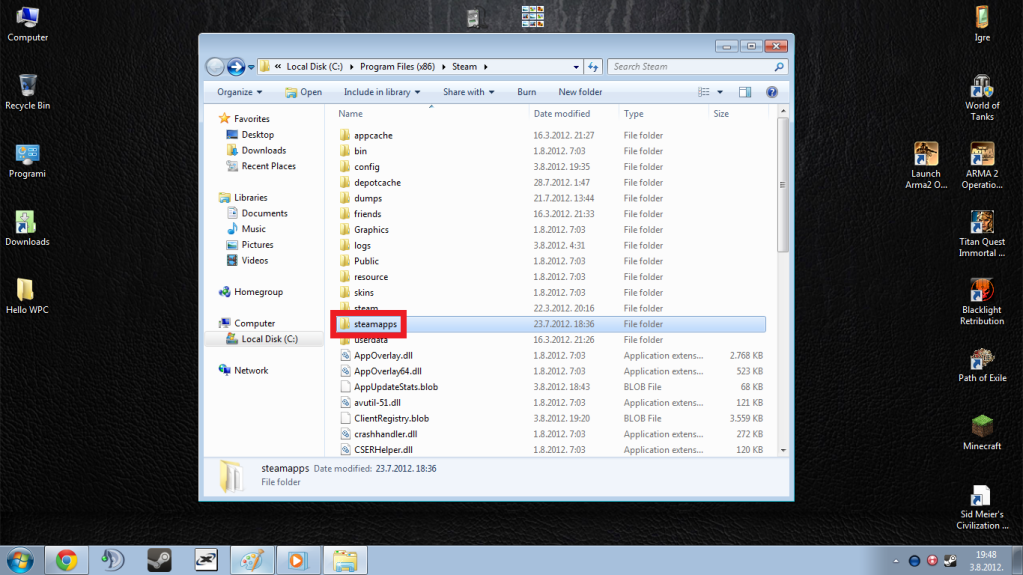
Task: Launch World of Tanks desktop shortcut
Action: (x=982, y=98)
